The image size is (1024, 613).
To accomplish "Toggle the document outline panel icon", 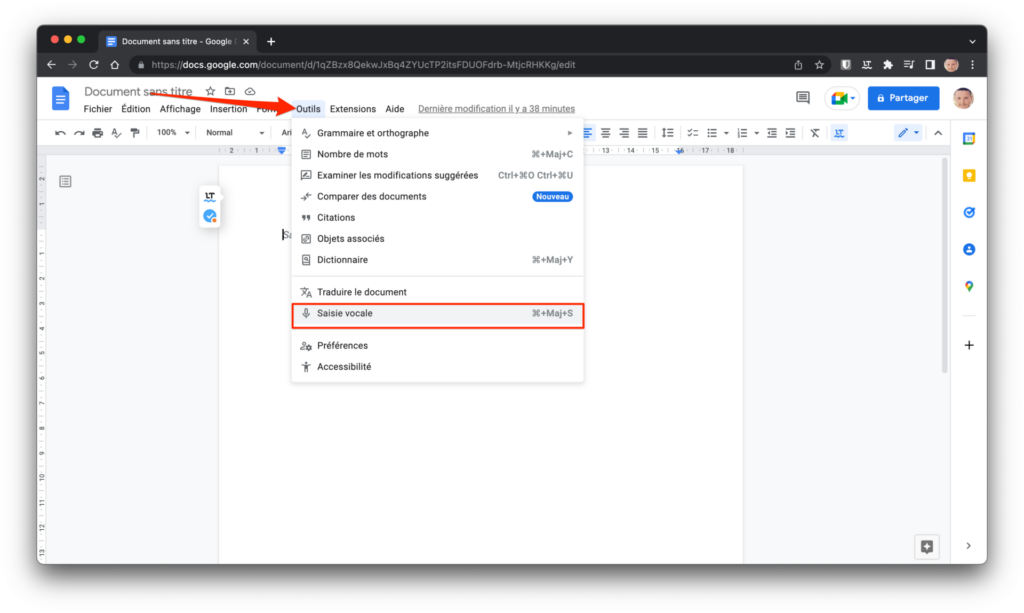I will point(65,181).
